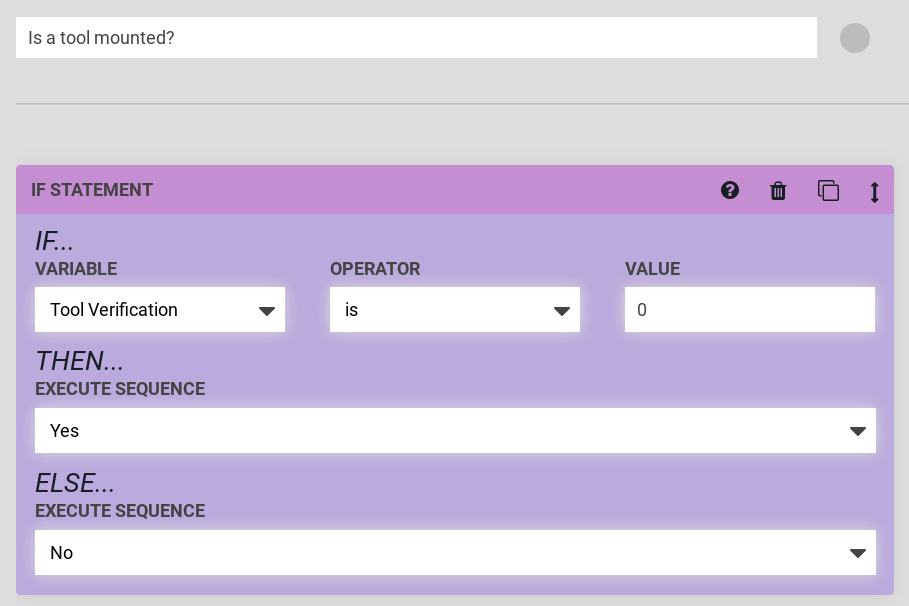Screen dimensions: 909x606
Task: Click the 'No' text in ELSE sequence box
Action: [62, 553]
